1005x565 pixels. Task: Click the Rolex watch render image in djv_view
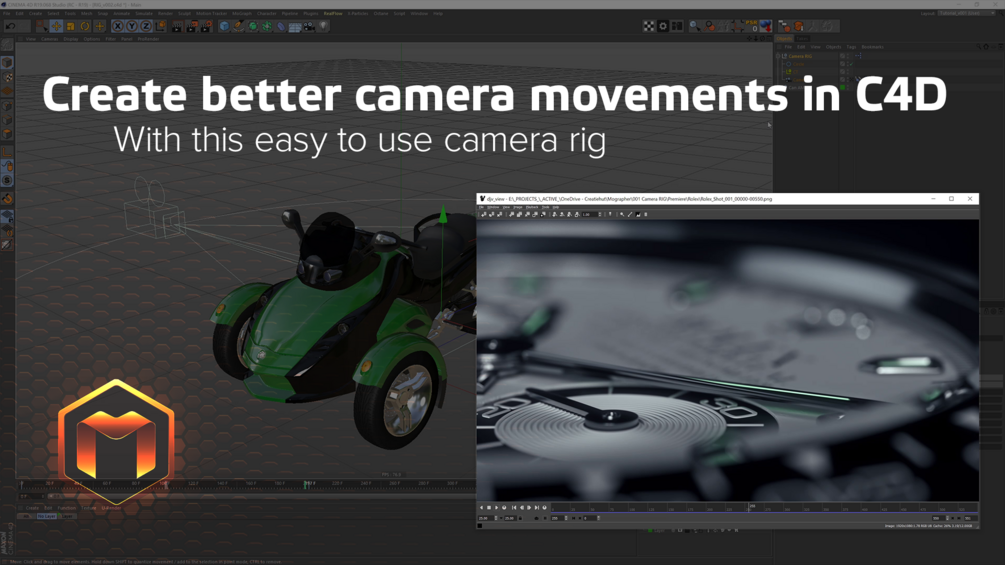click(727, 360)
